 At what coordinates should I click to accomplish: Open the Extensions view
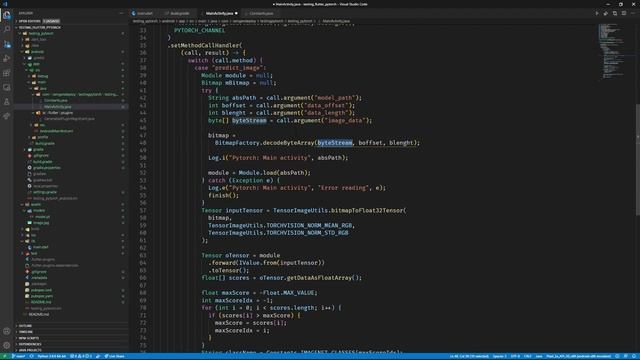click(7, 73)
